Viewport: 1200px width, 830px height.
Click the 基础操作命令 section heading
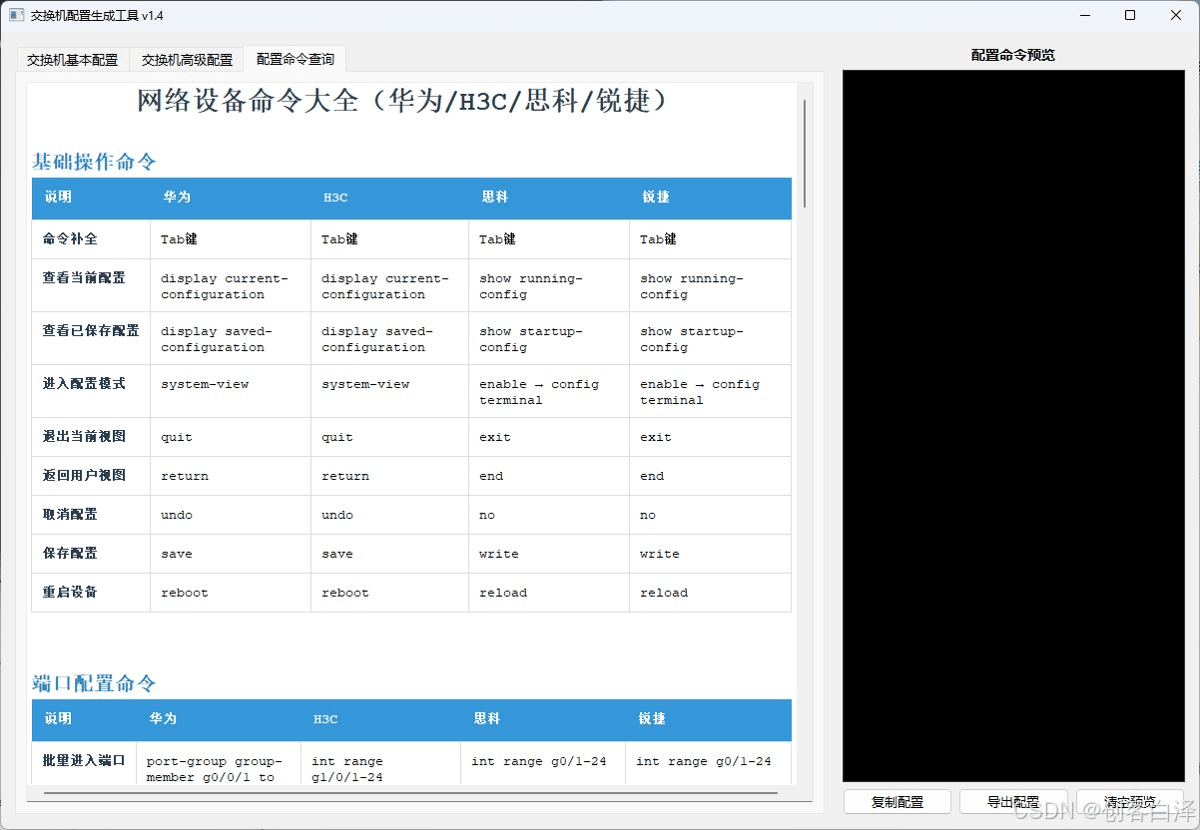coord(94,162)
